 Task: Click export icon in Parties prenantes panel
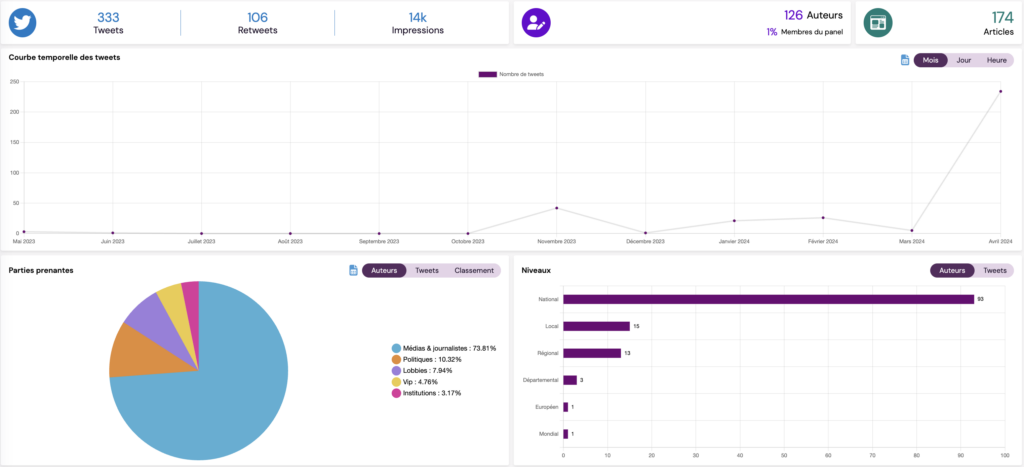[353, 270]
